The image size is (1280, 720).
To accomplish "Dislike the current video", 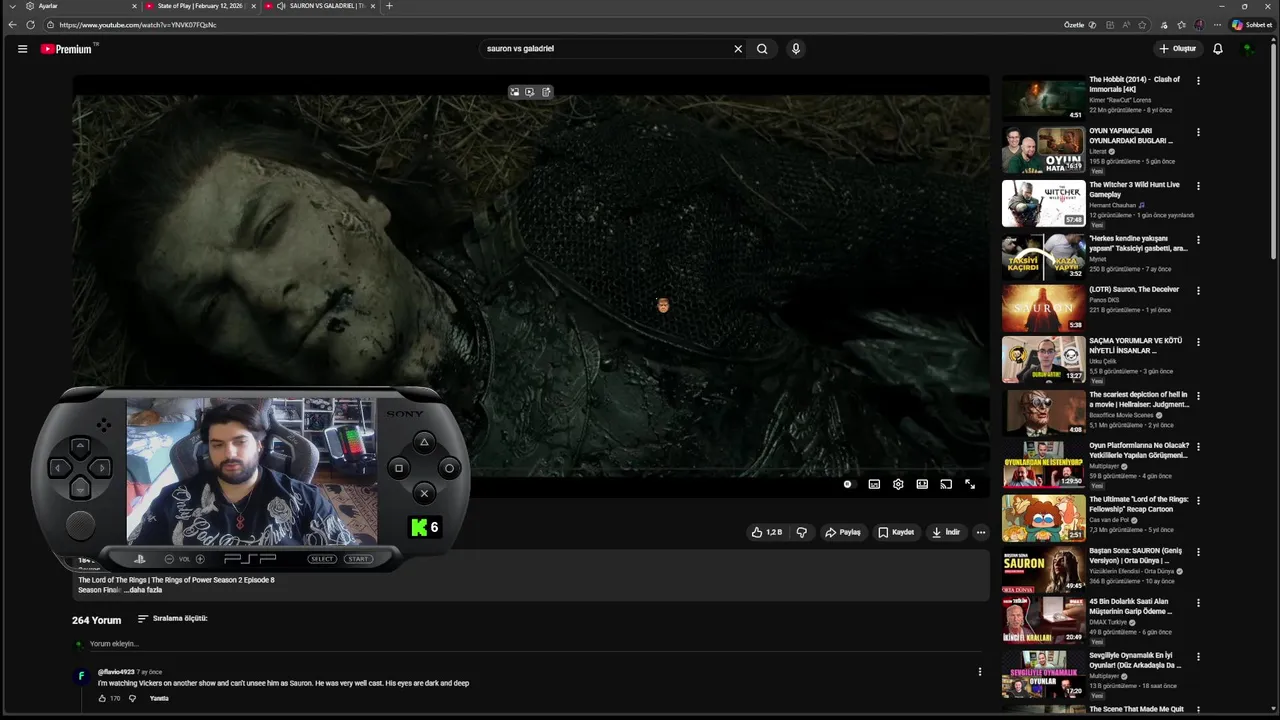I will tap(801, 532).
